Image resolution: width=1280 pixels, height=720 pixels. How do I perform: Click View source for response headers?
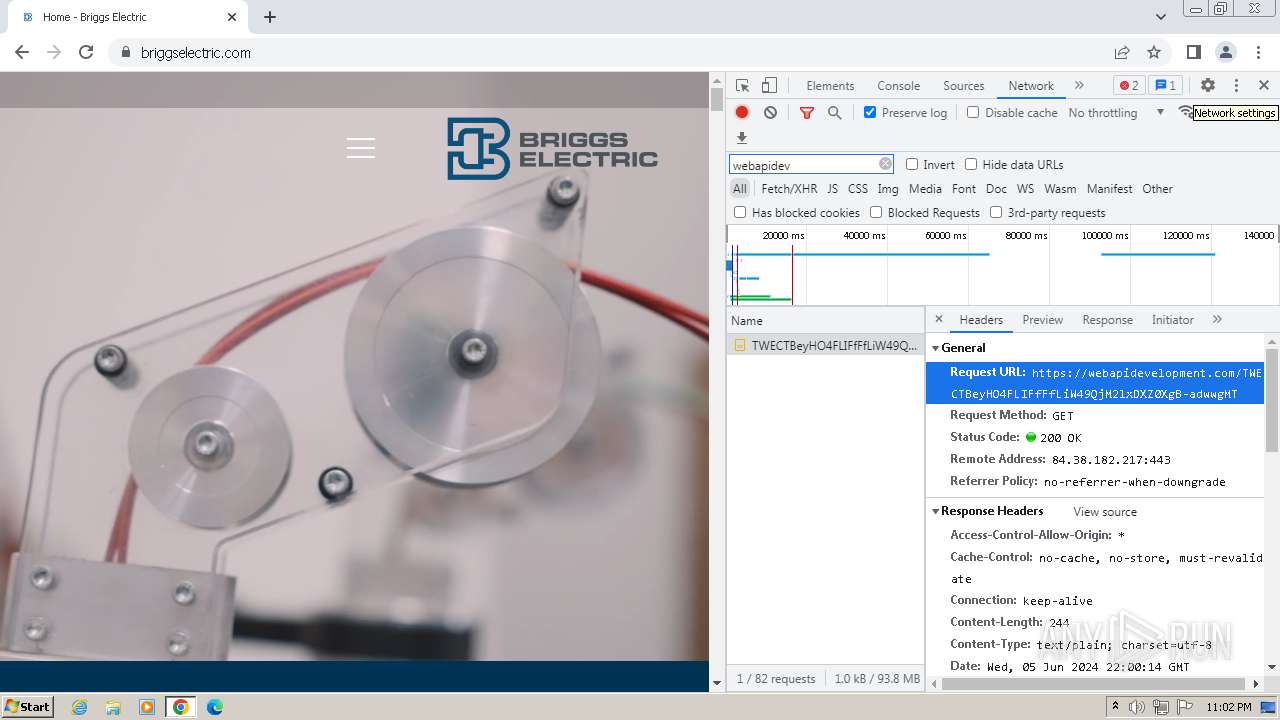(x=1105, y=511)
